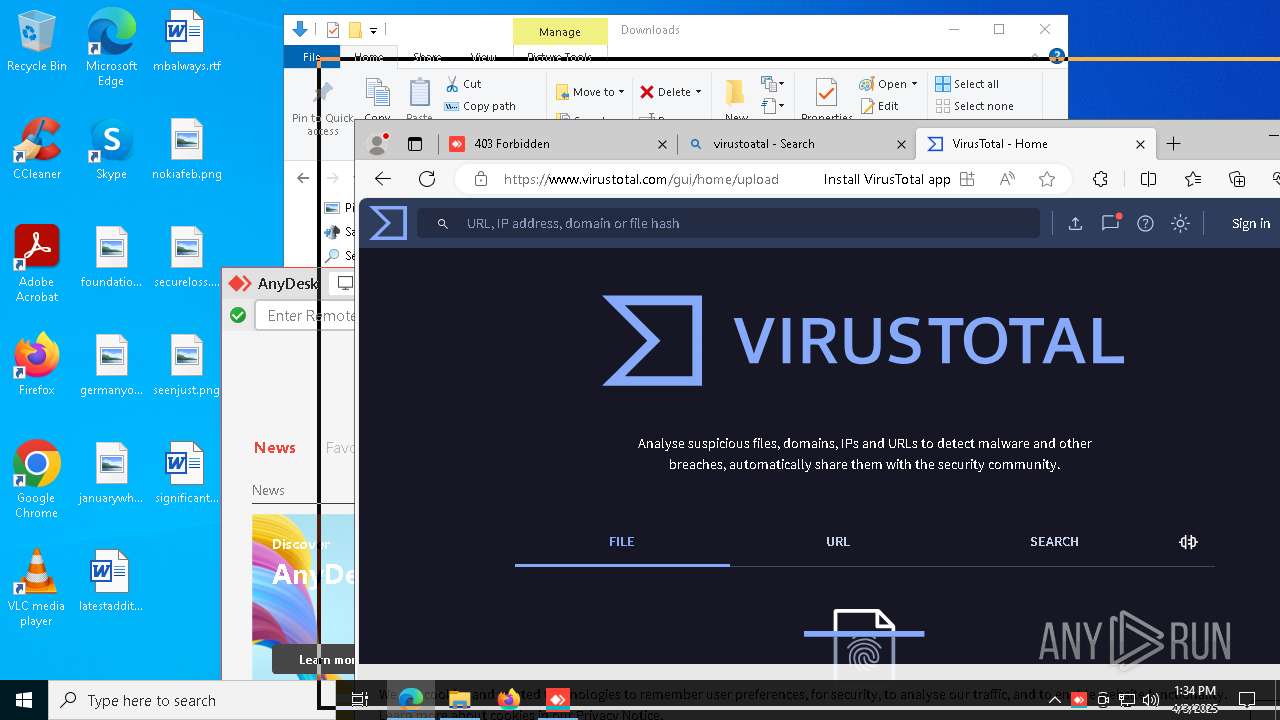
Task: Open the Recycle Bin desktop icon
Action: pyautogui.click(x=37, y=42)
